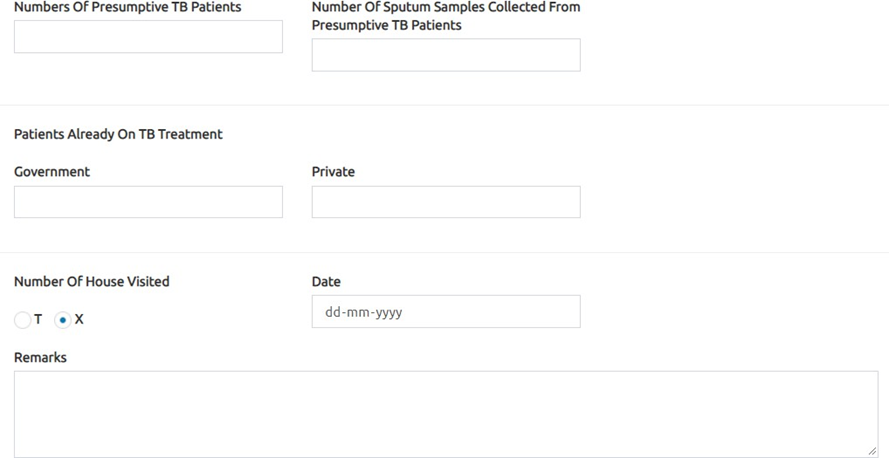Click the letter T label beside the radio

(x=38, y=319)
